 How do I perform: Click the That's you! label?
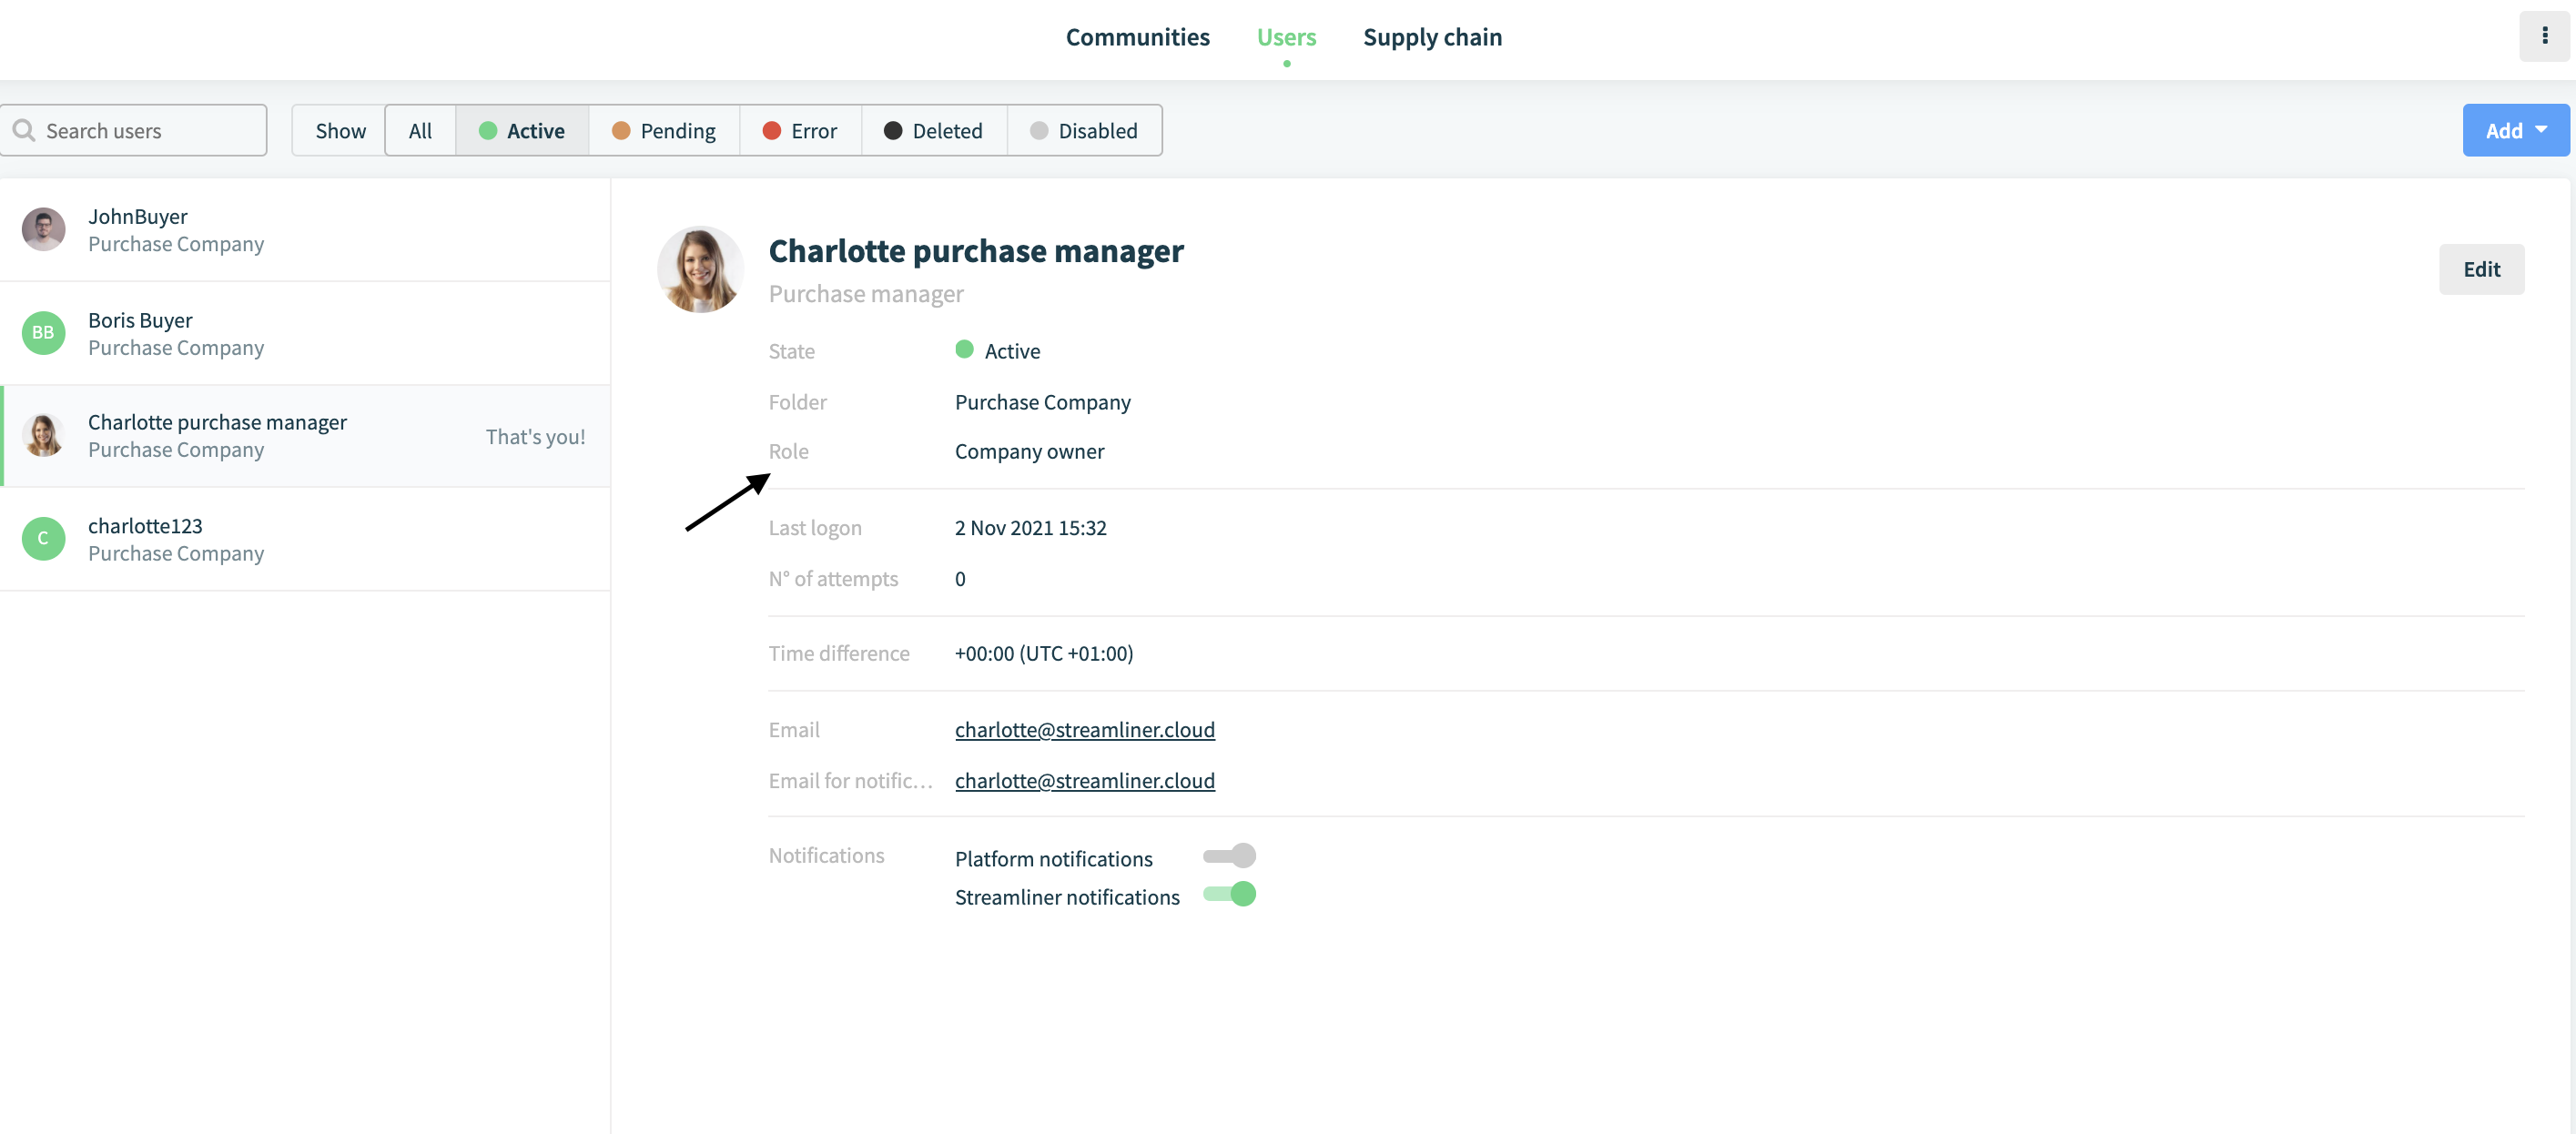(535, 437)
